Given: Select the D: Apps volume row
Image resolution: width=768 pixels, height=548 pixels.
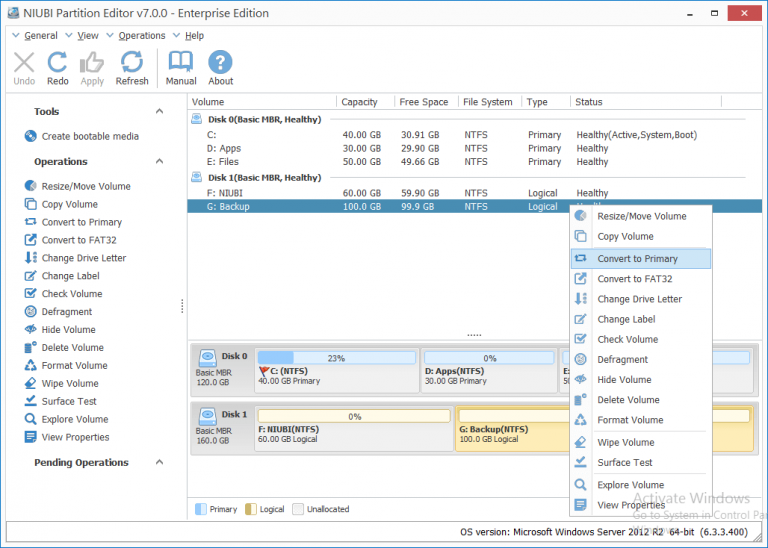Looking at the screenshot, I should pyautogui.click(x=474, y=148).
